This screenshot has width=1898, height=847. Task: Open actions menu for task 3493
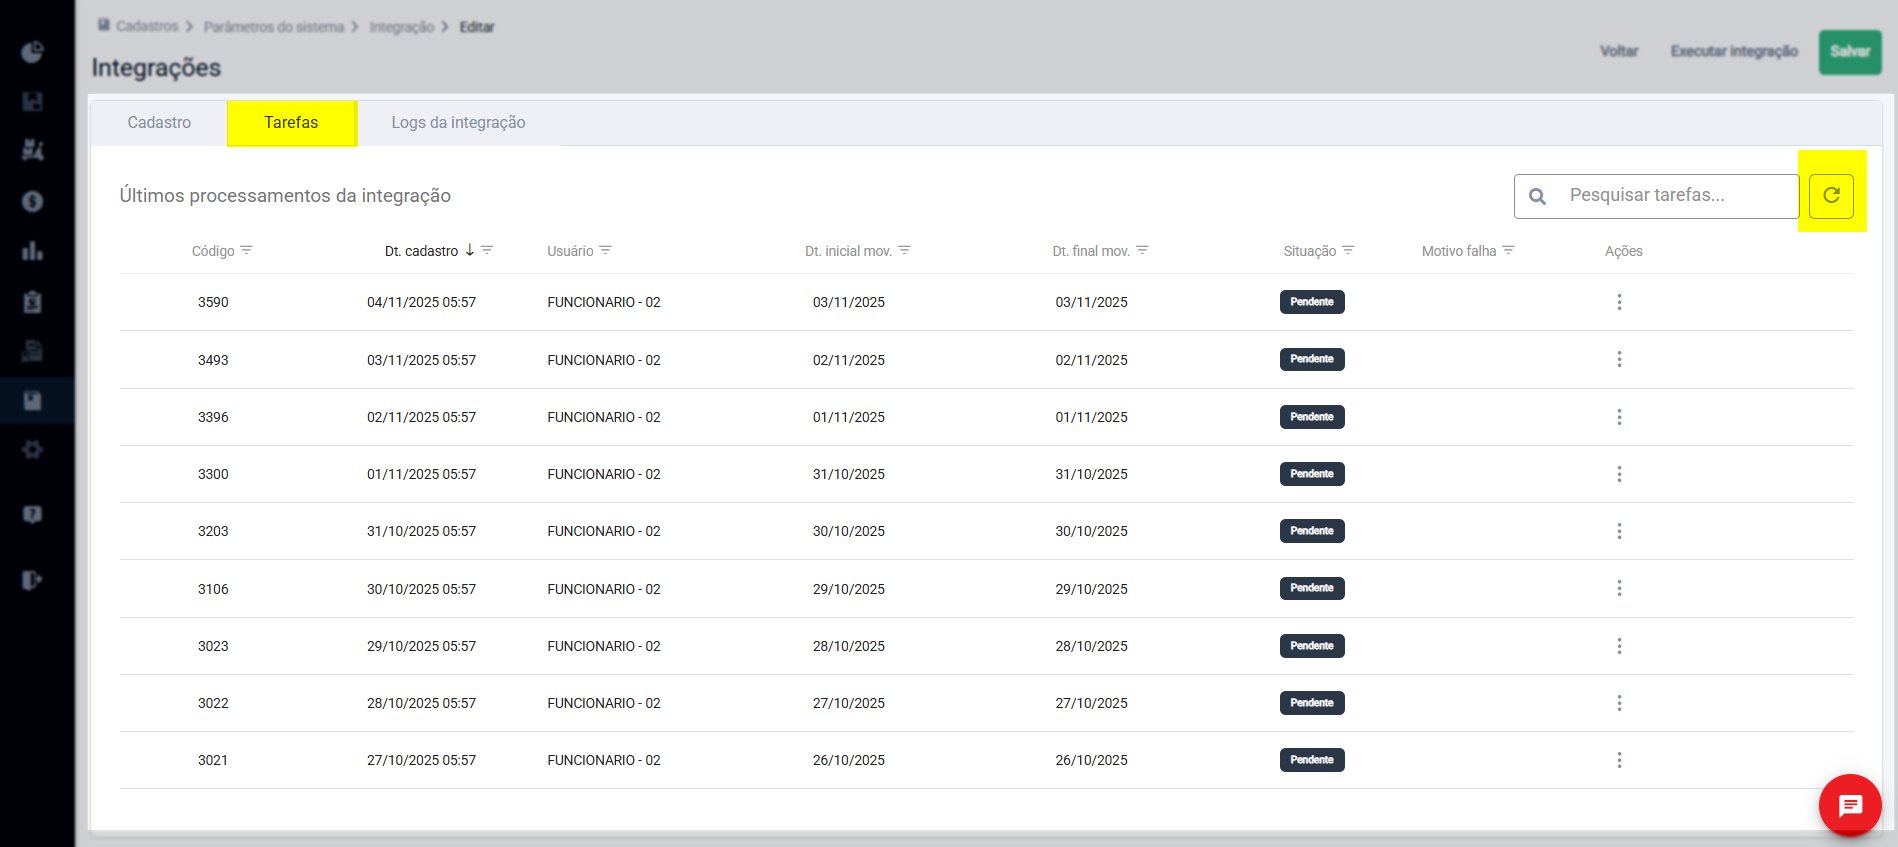pyautogui.click(x=1619, y=359)
